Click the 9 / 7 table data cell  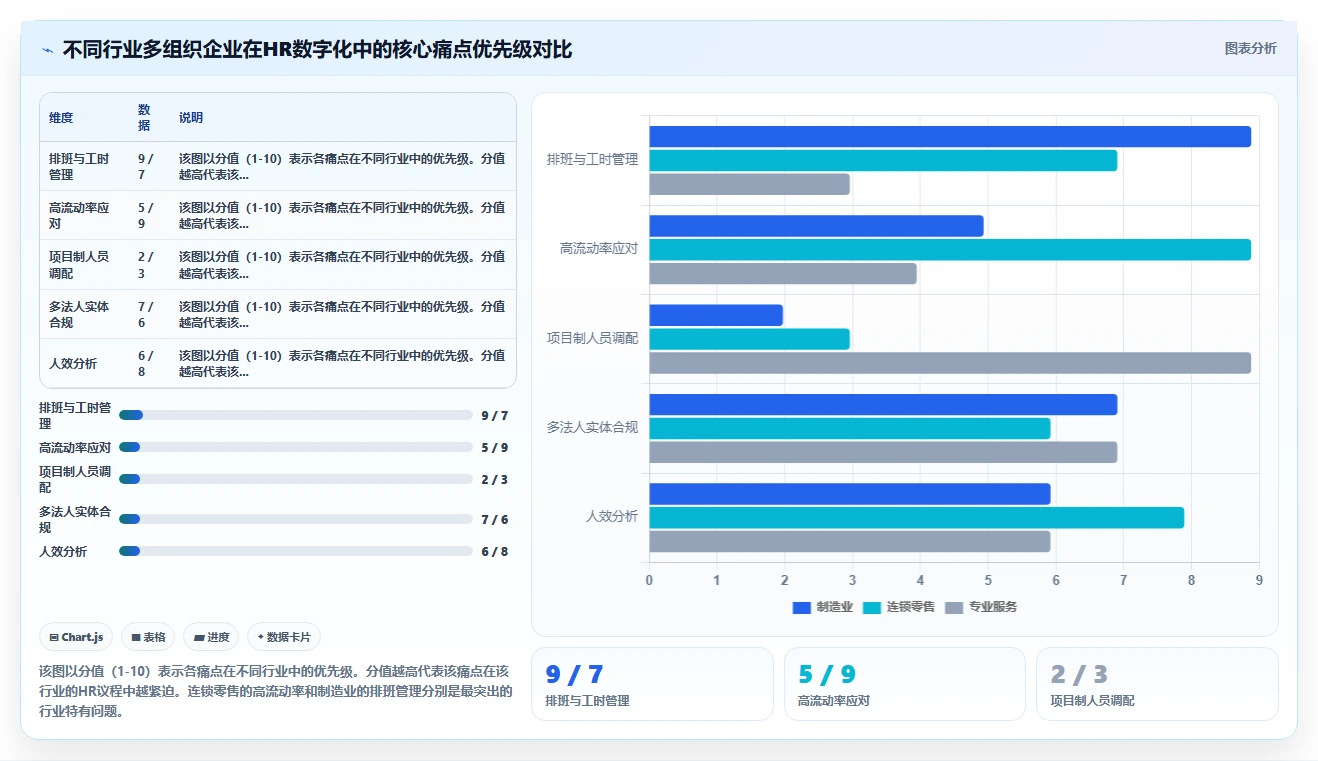pyautogui.click(x=146, y=166)
